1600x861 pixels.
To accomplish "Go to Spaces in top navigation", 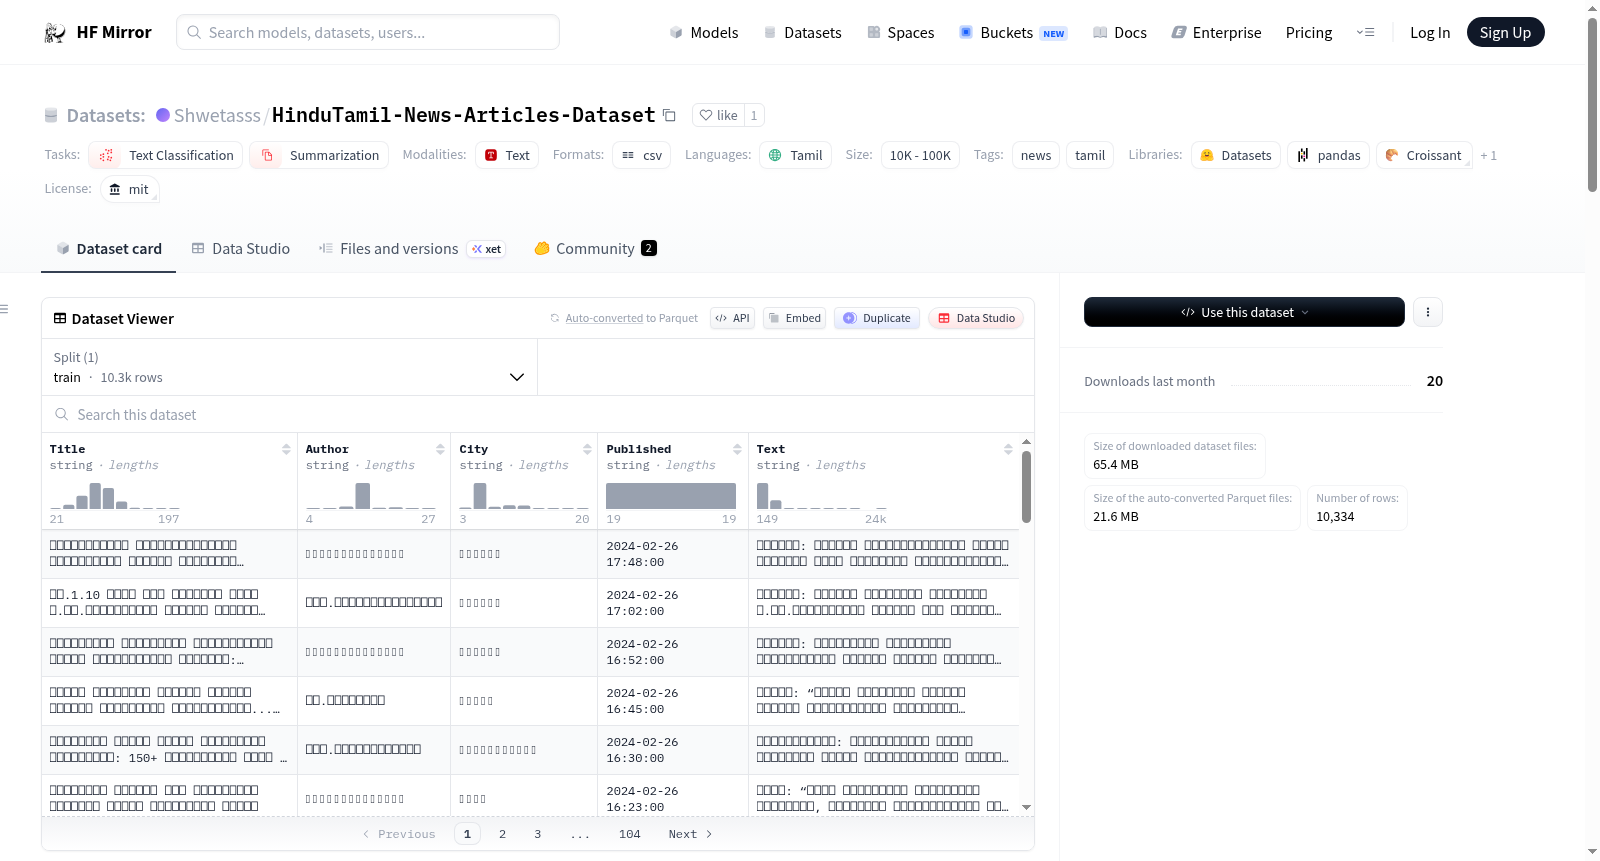I will click(x=901, y=33).
